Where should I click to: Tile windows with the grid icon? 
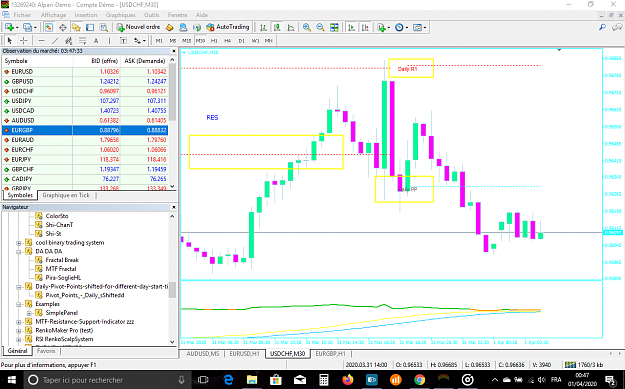click(x=334, y=27)
